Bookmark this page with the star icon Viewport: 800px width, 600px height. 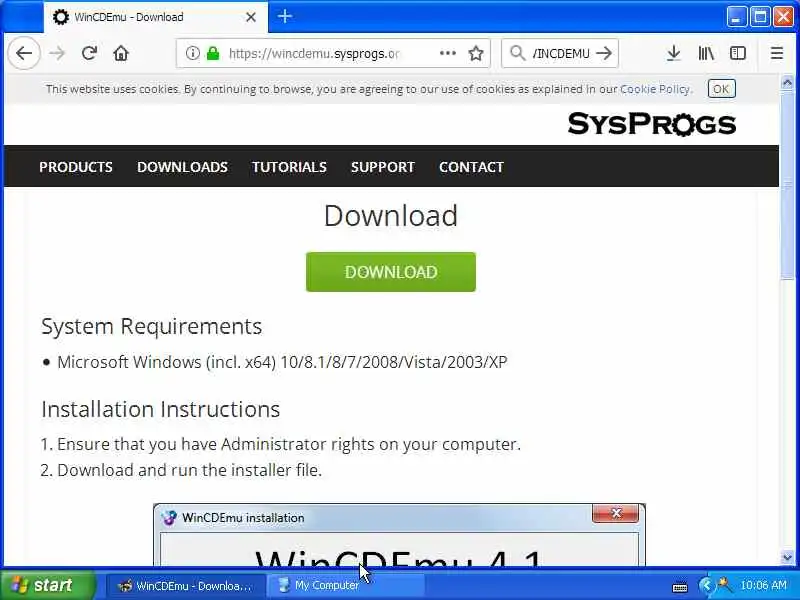coord(476,53)
